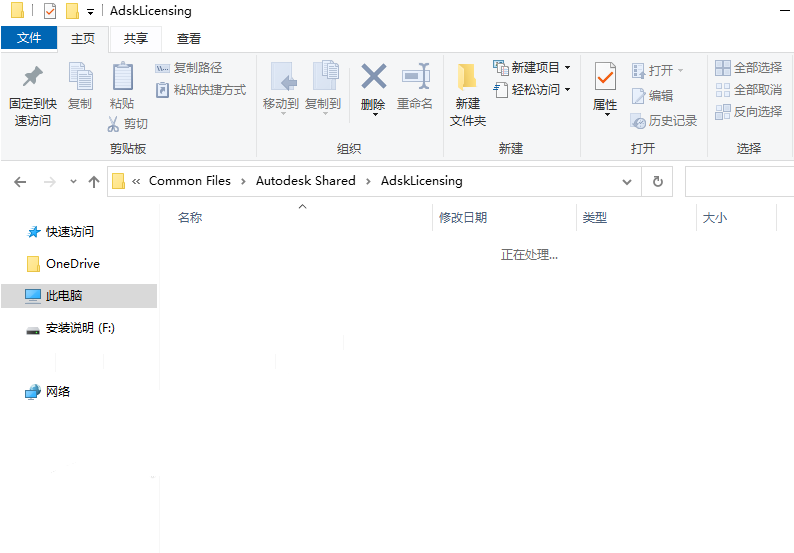The image size is (794, 553).
Task: Open the Properties (属性) dropdown arrow
Action: (607, 114)
